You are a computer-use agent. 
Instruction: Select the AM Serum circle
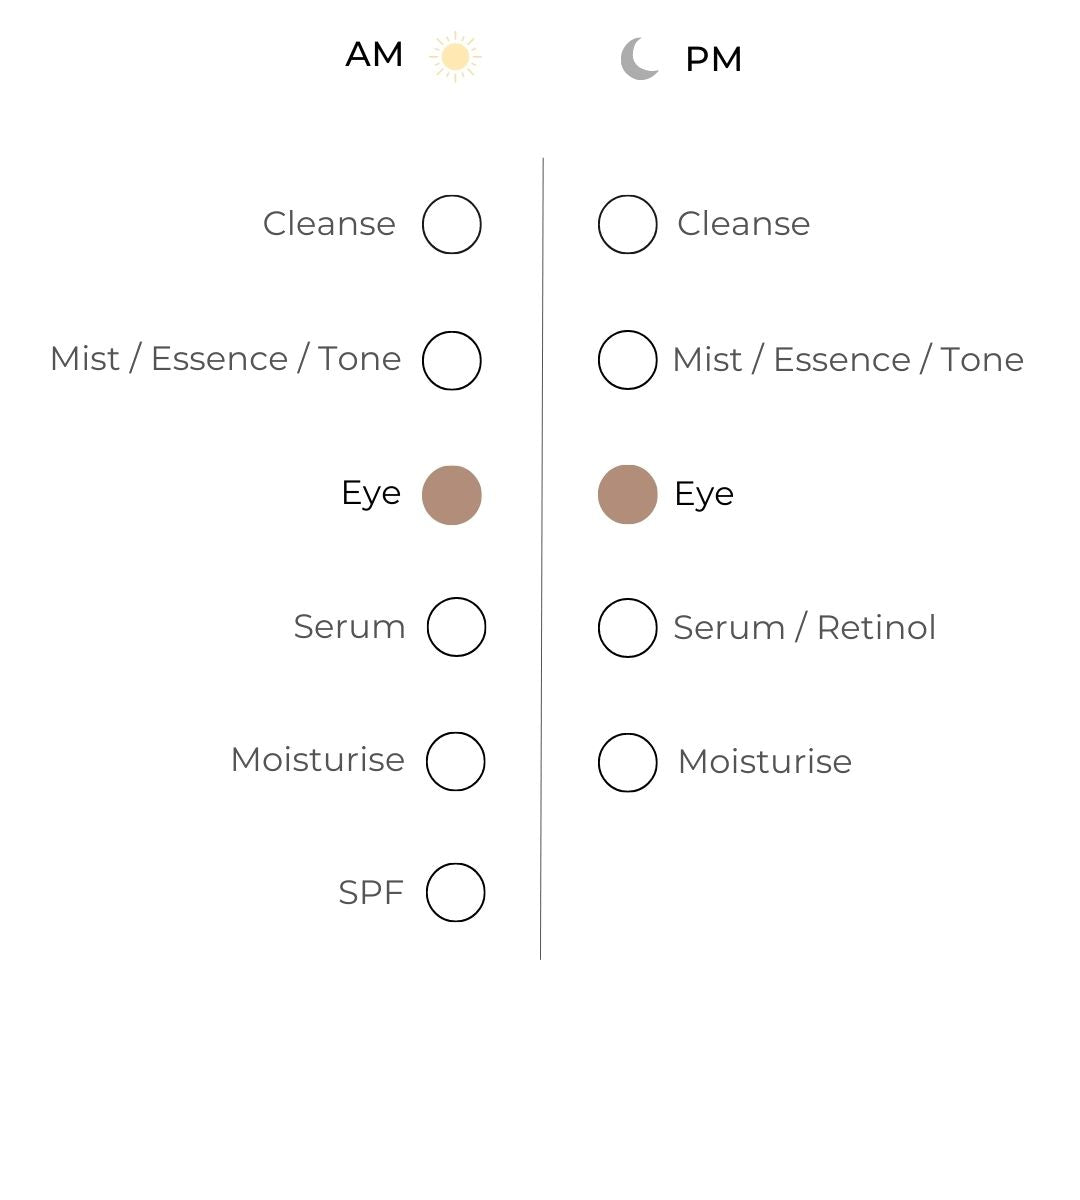[x=456, y=627]
